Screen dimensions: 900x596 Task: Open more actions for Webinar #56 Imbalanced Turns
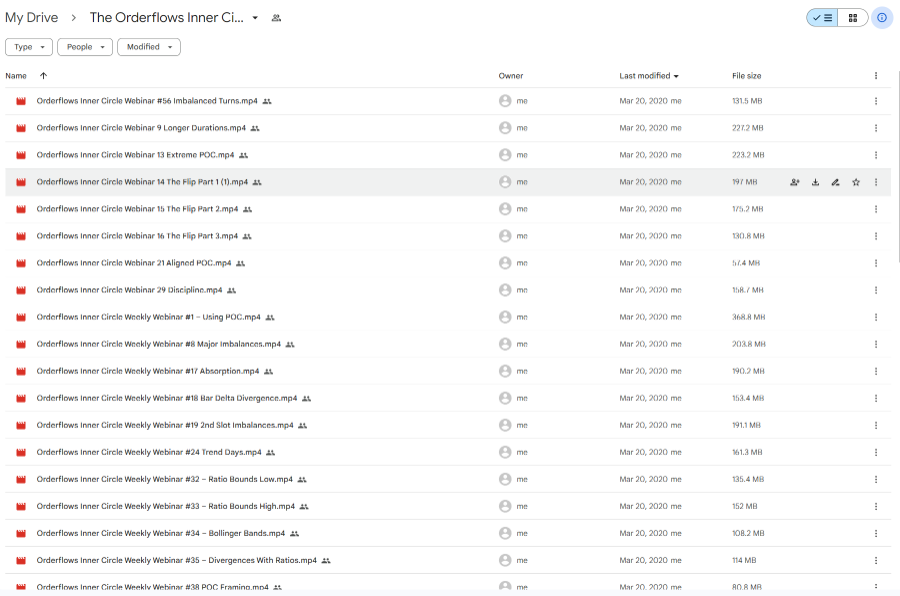(876, 101)
